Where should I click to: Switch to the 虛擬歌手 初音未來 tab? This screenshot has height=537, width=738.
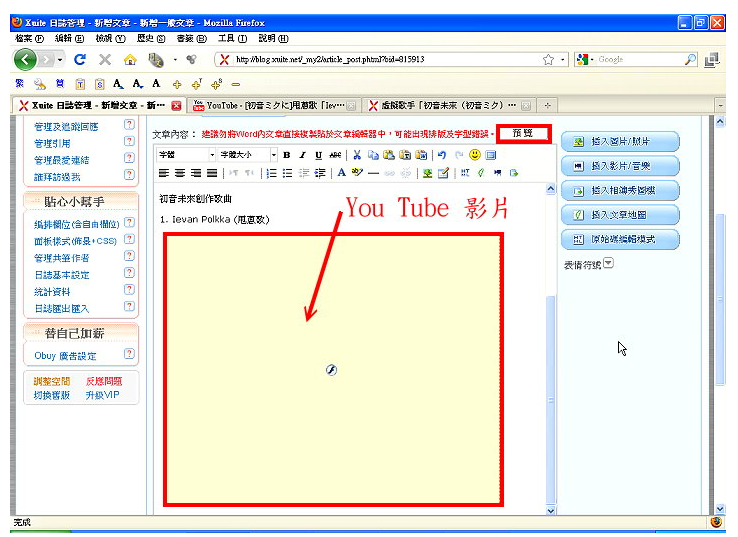449,105
